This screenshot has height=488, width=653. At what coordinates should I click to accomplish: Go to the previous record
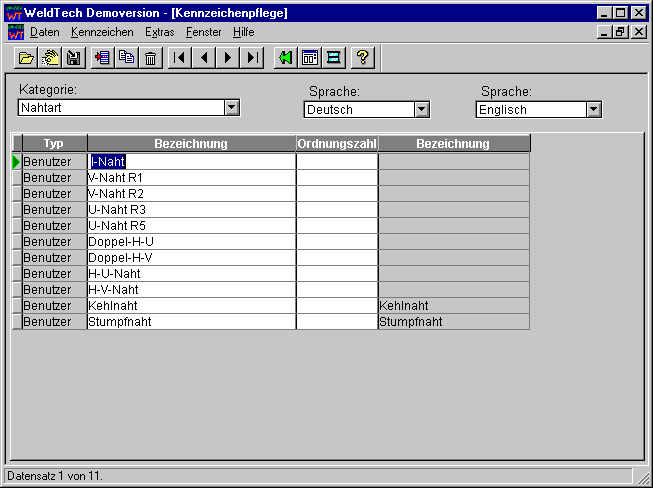click(204, 58)
